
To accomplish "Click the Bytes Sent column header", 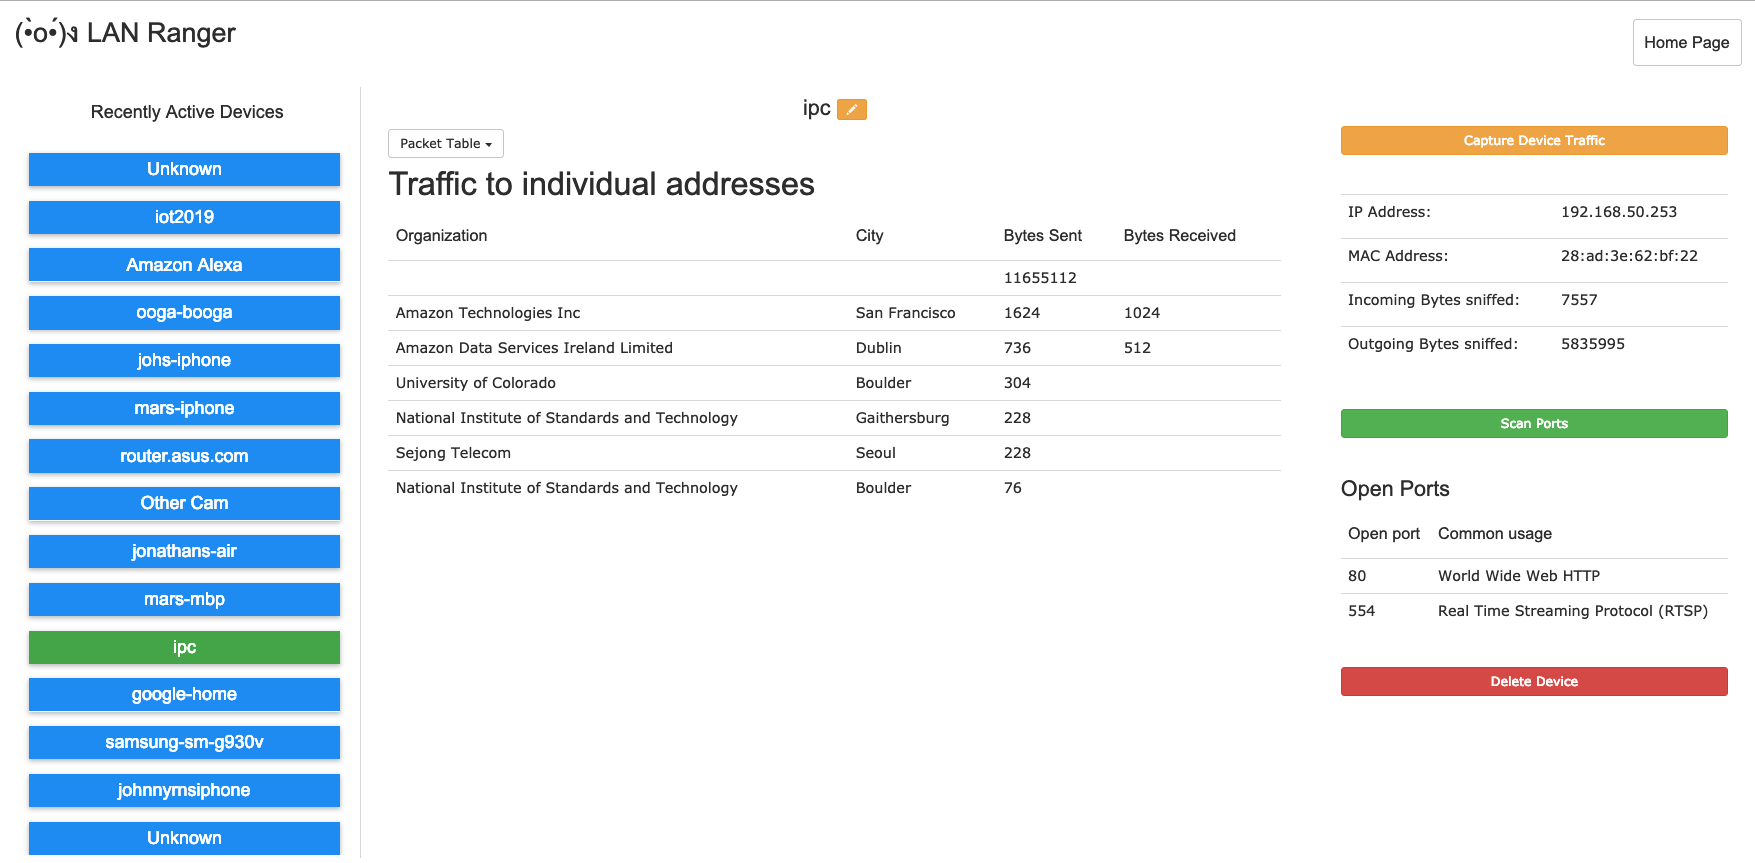I will (1042, 236).
